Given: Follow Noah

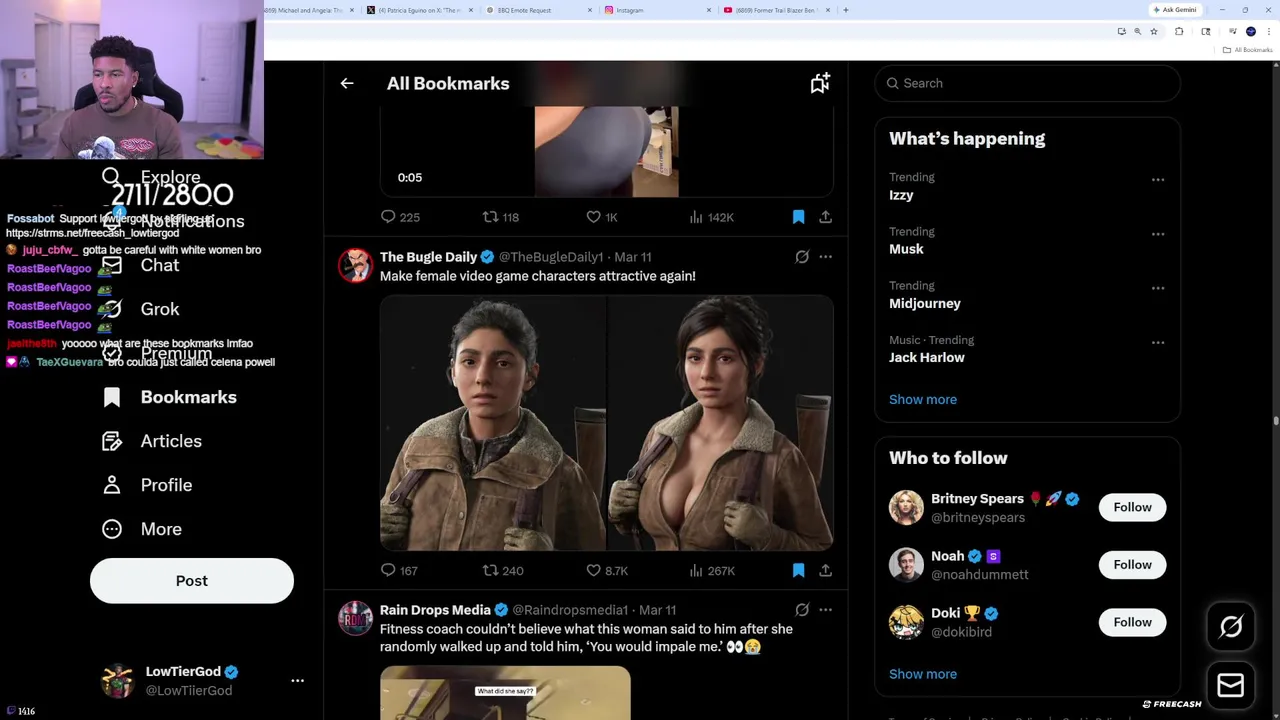Looking at the screenshot, I should [1133, 565].
